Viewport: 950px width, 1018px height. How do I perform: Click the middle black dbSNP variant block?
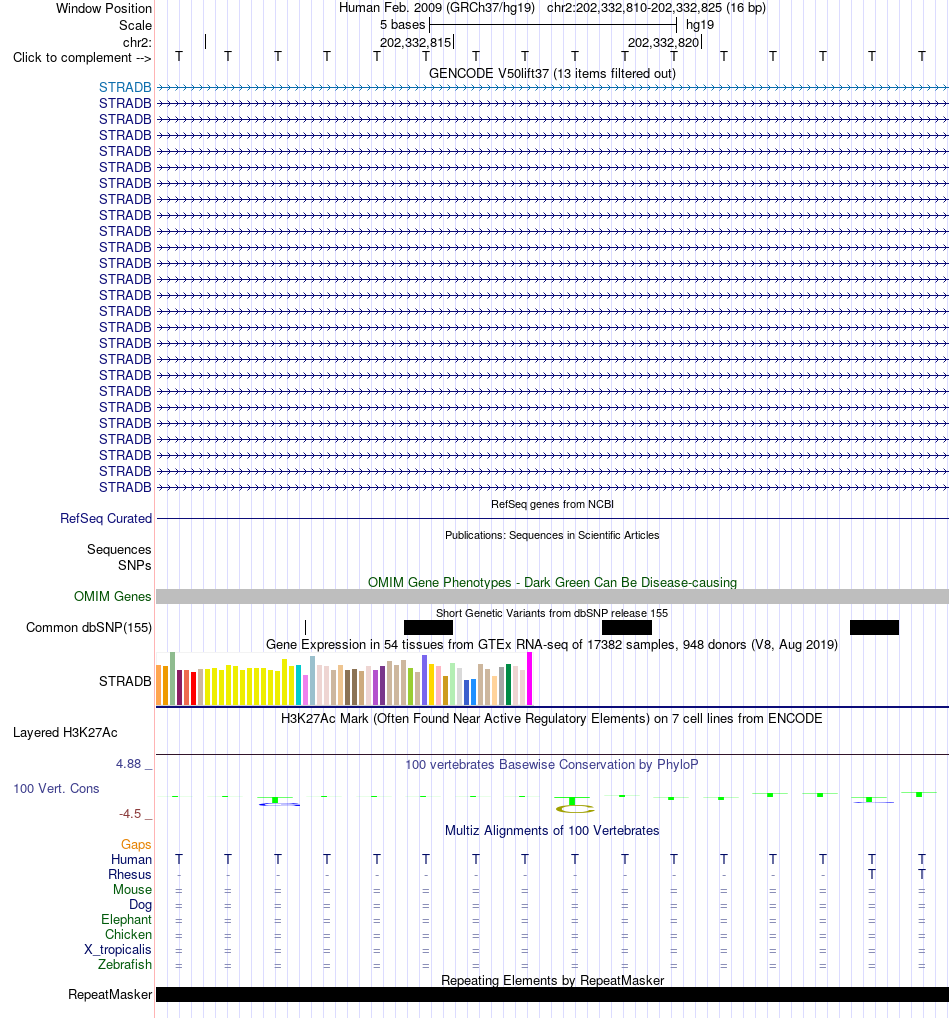tap(627, 627)
